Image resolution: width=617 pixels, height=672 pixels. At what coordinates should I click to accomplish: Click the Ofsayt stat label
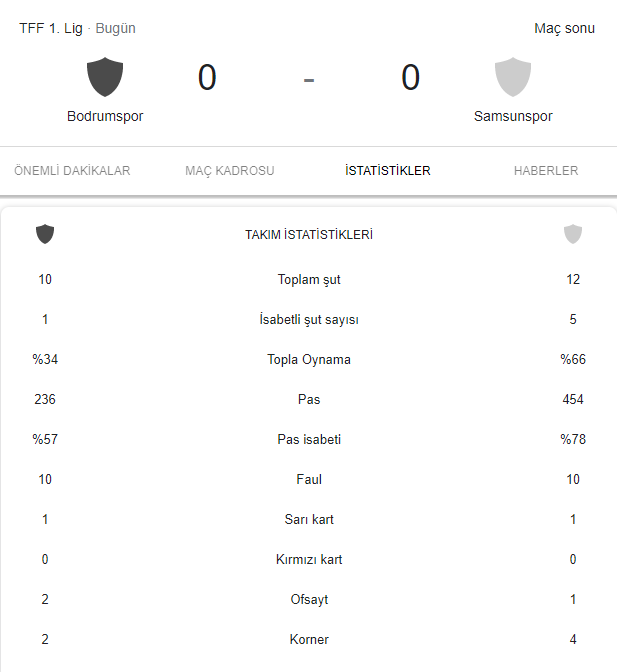[x=309, y=600]
